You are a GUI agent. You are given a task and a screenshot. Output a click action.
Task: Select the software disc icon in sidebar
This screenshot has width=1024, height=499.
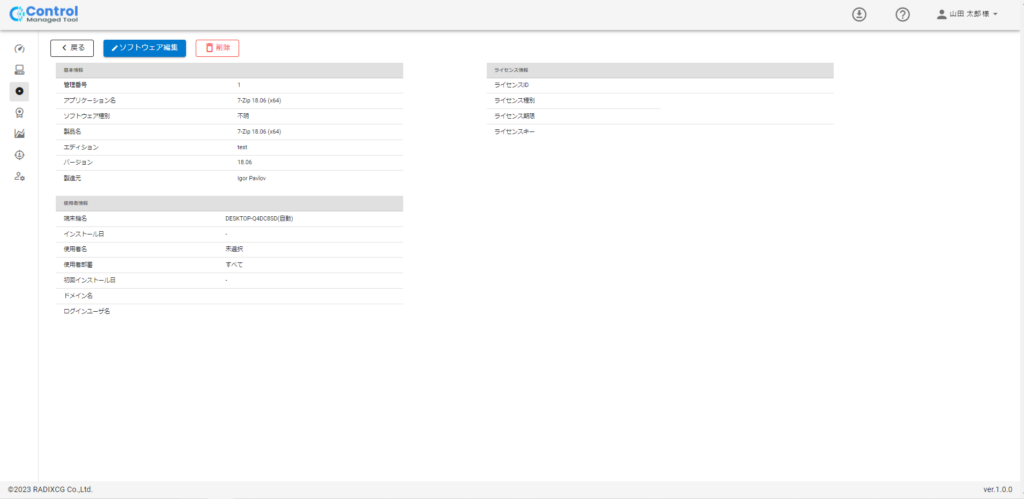tap(19, 91)
